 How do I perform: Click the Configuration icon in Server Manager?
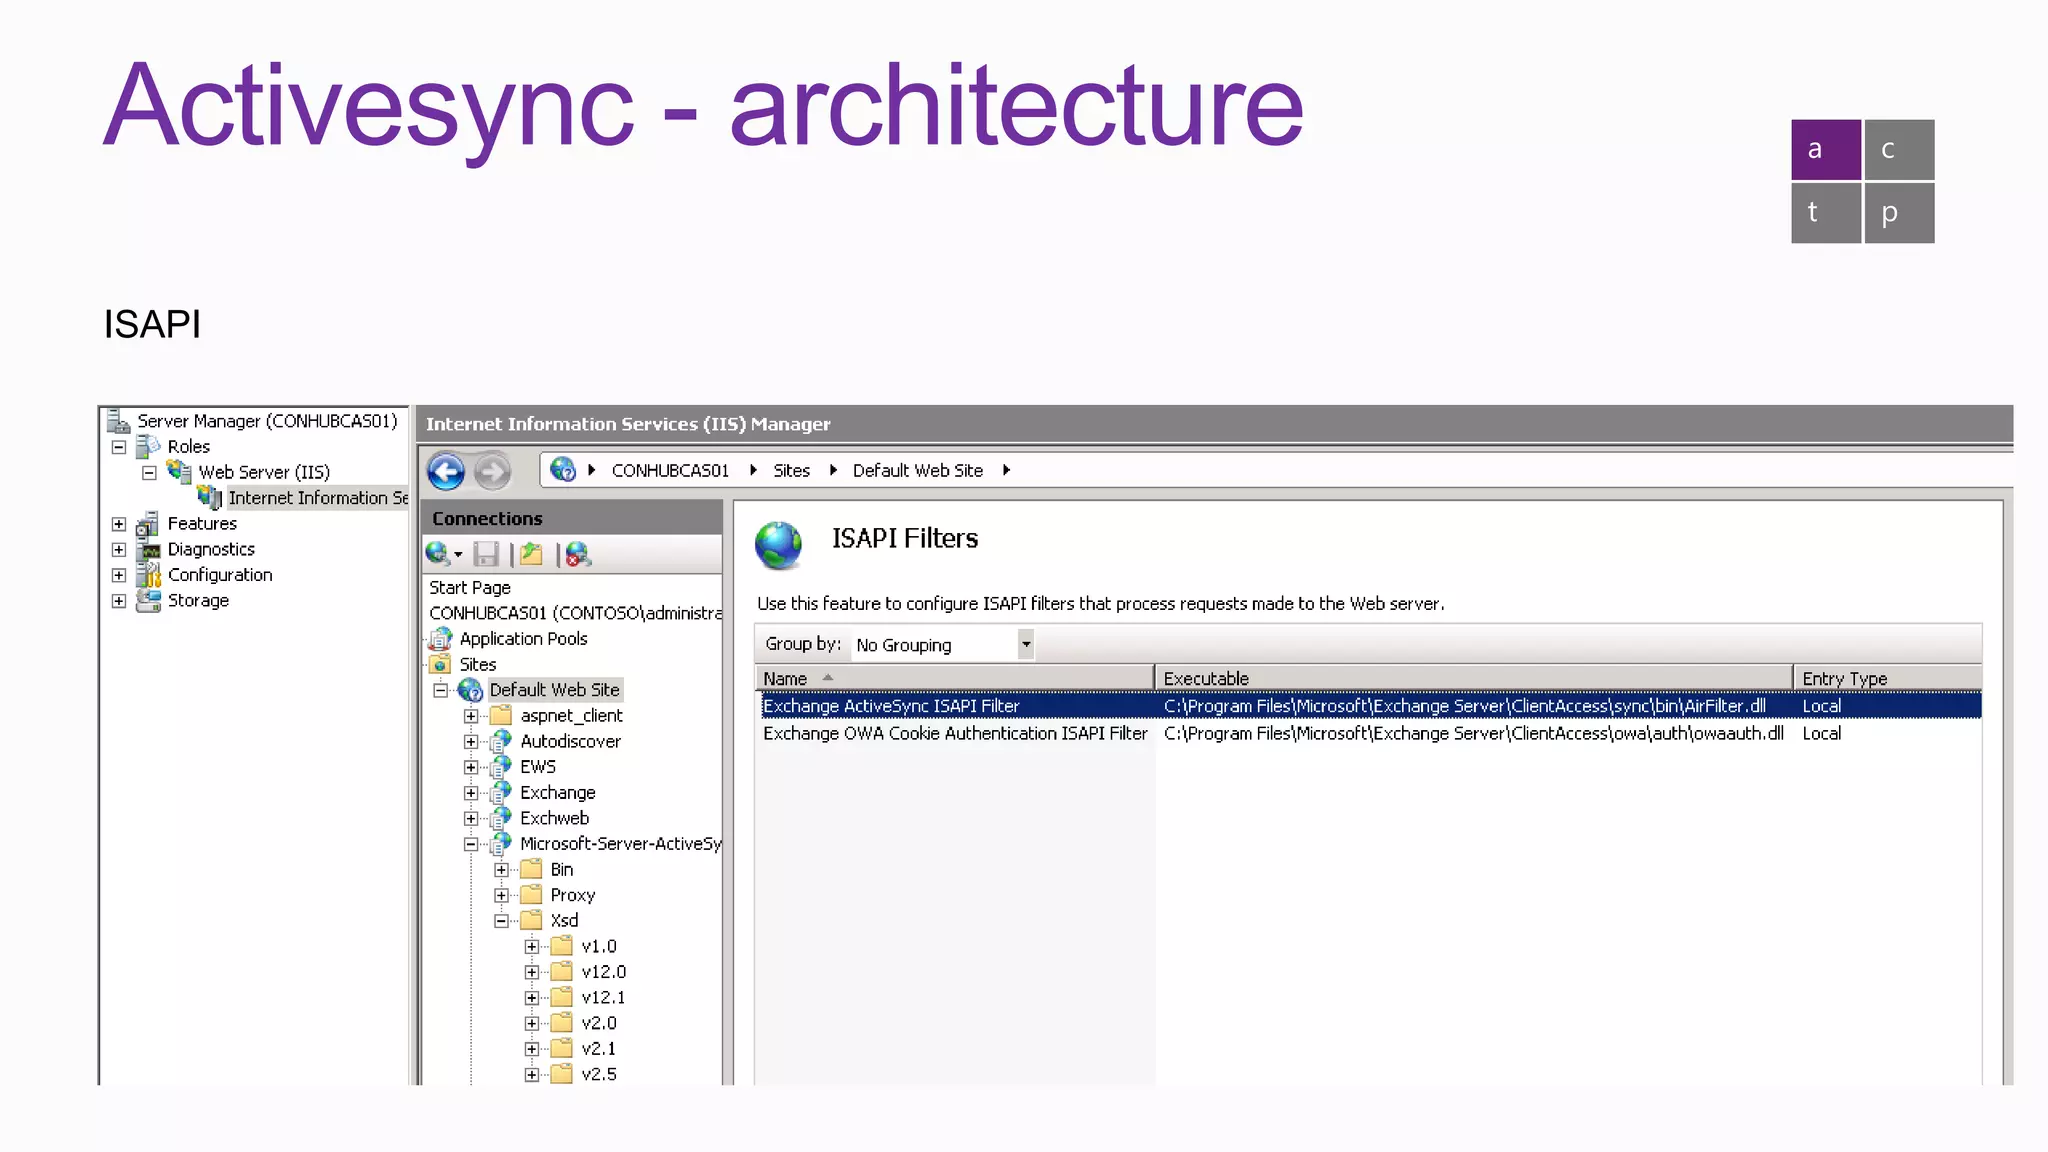(x=149, y=575)
